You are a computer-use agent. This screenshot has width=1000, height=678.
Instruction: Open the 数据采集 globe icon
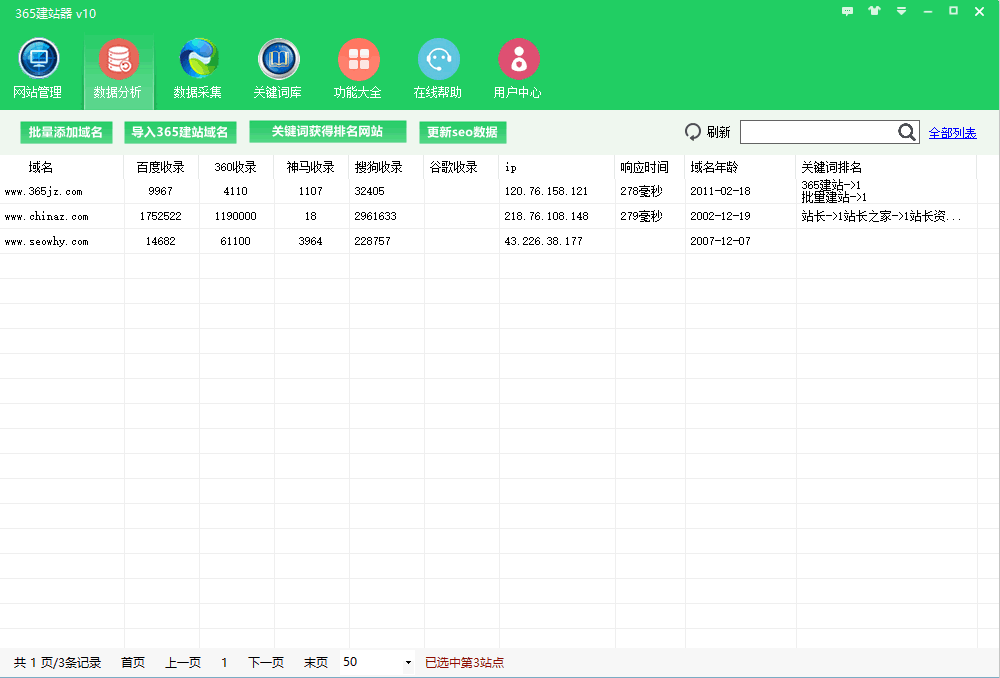pyautogui.click(x=198, y=59)
